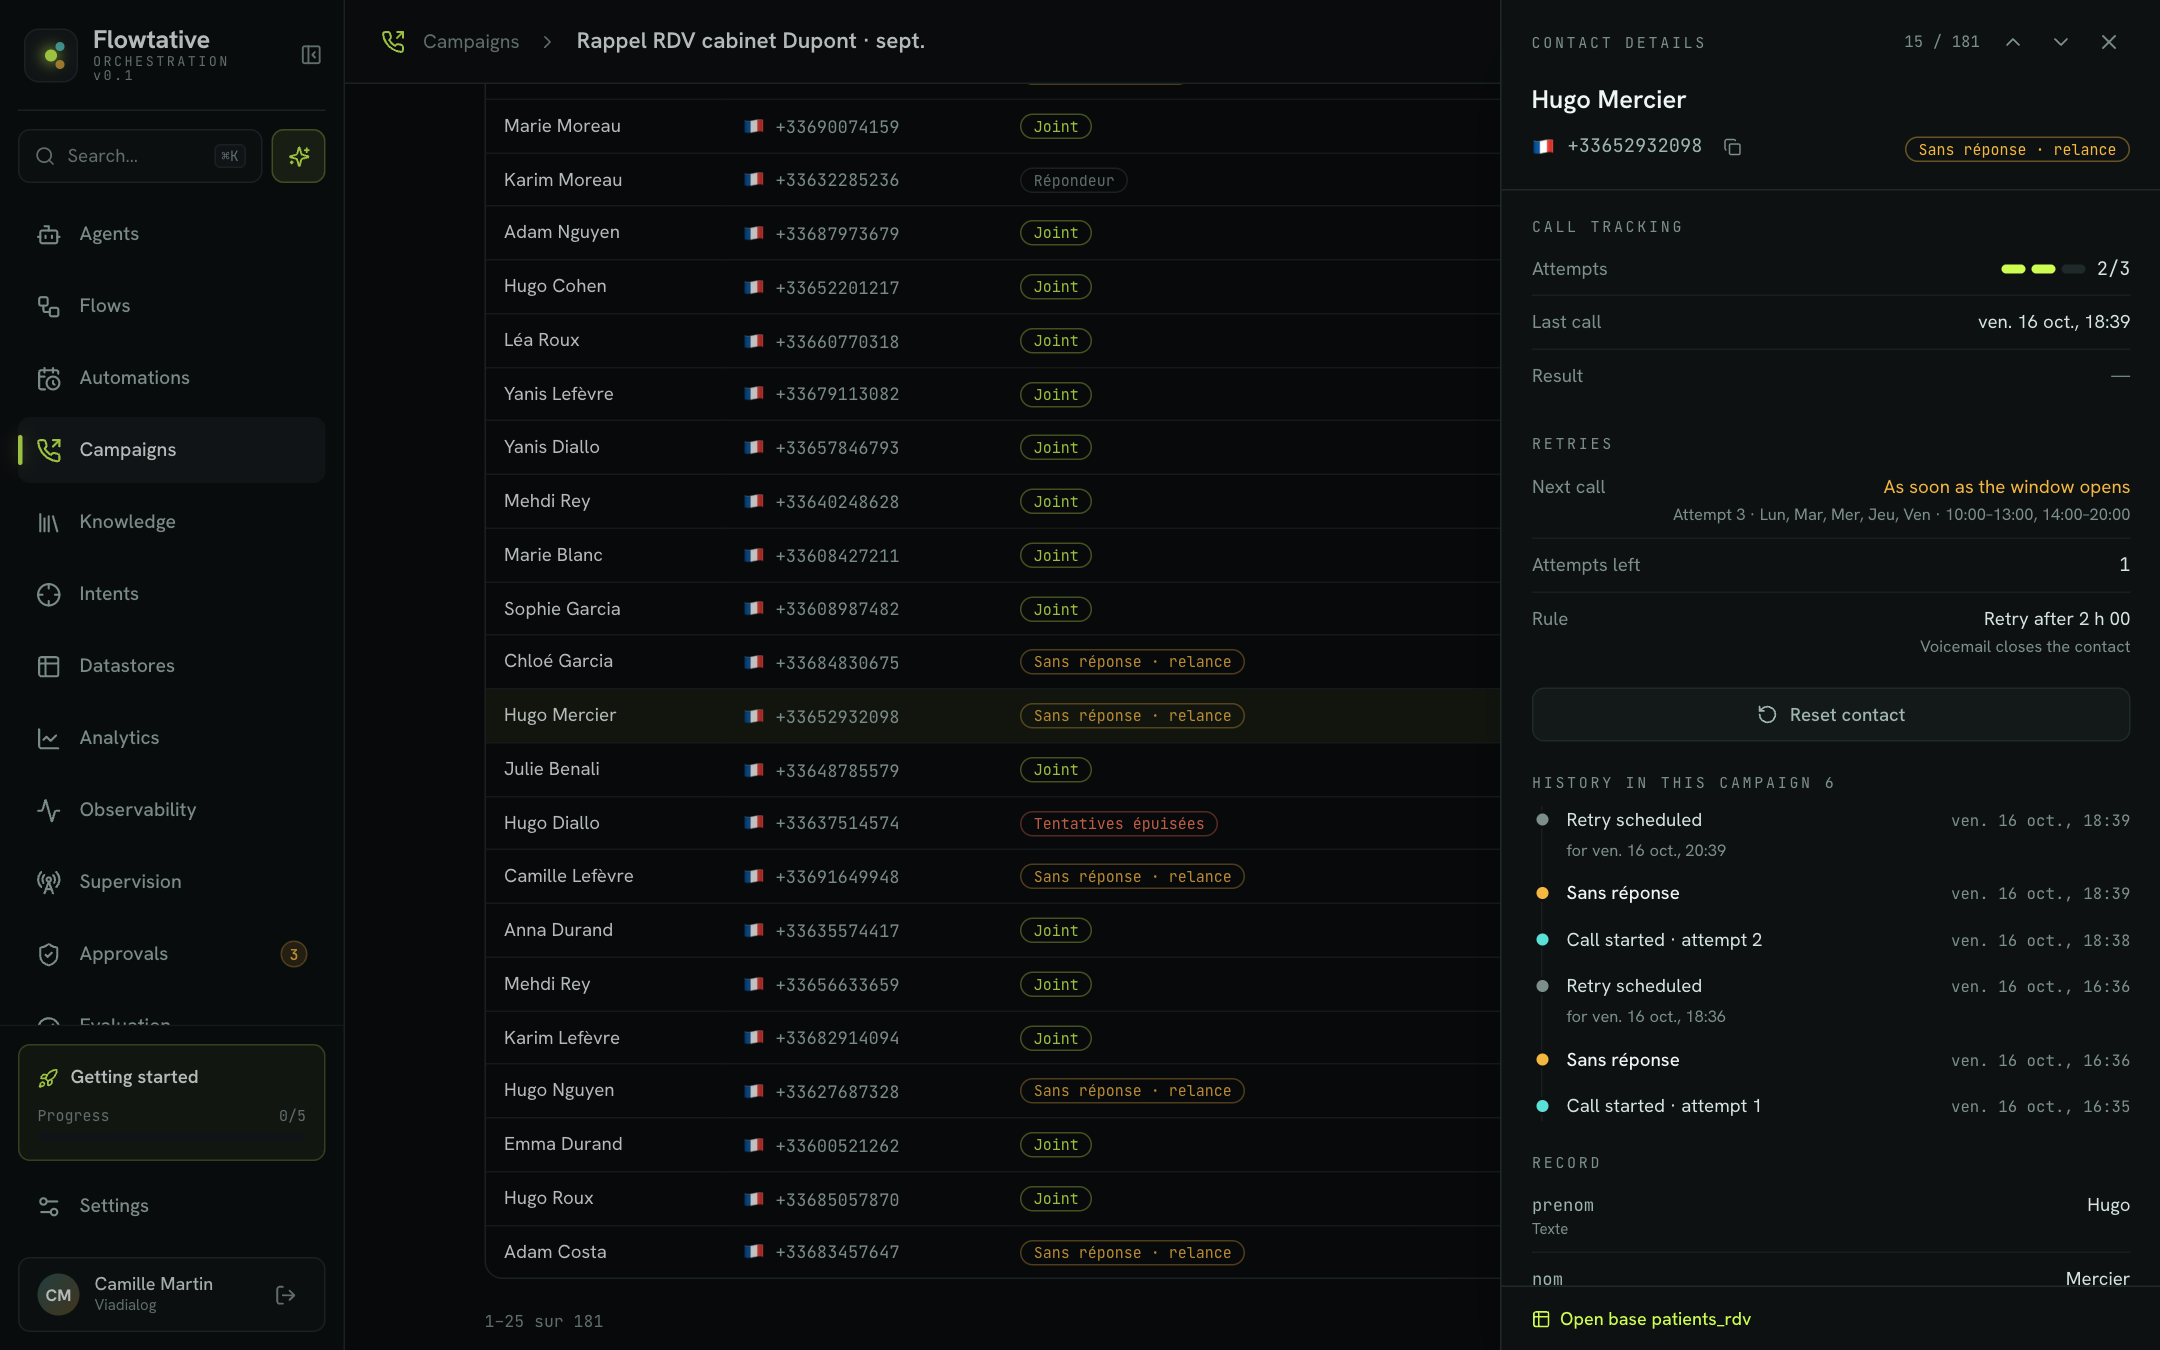Click the Observability pulse icon
The width and height of the screenshot is (2160, 1350).
click(x=49, y=810)
